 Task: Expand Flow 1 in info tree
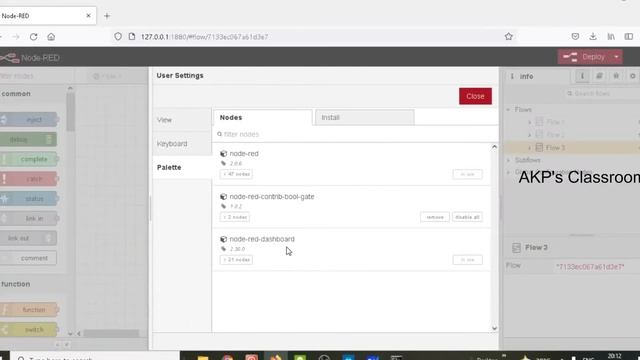tap(530, 122)
